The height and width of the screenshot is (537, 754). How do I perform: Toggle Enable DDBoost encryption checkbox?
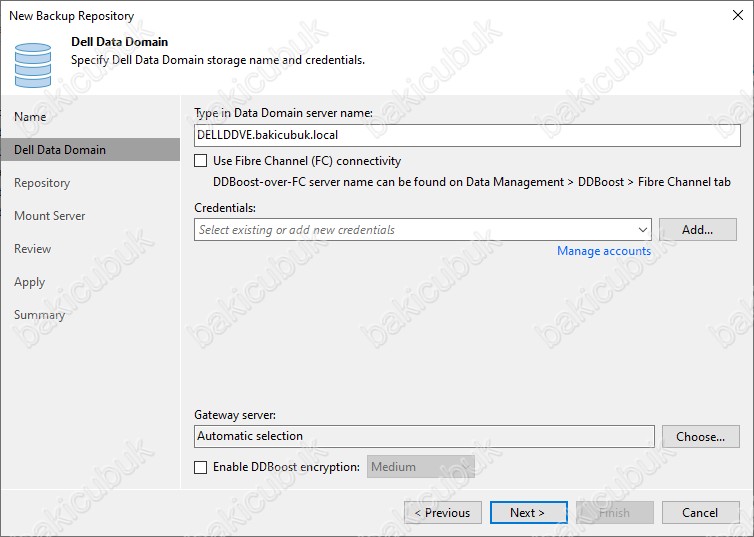(201, 467)
